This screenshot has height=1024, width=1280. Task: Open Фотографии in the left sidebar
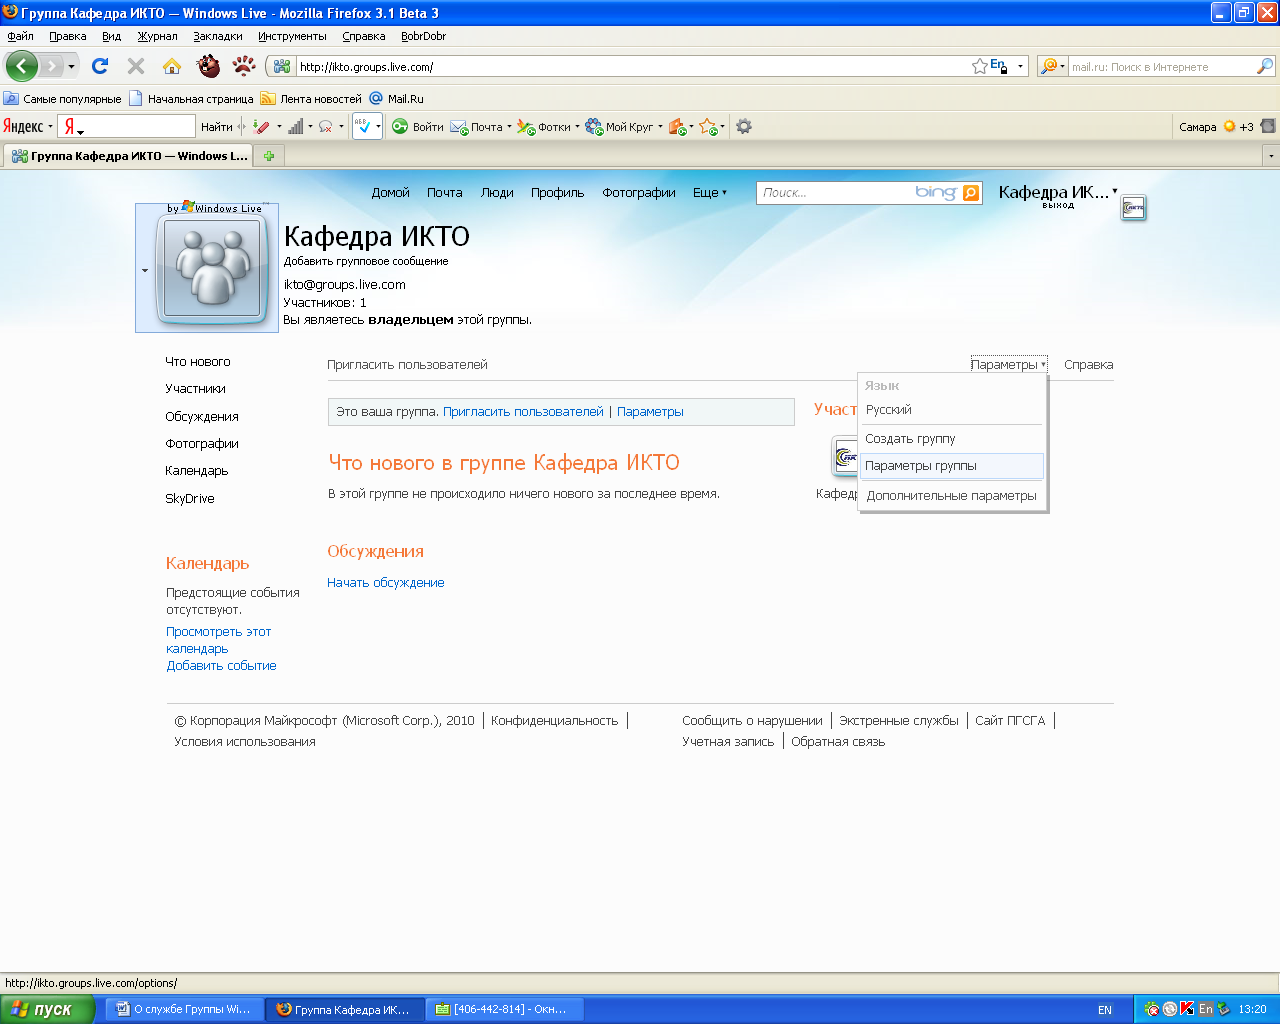coord(202,444)
